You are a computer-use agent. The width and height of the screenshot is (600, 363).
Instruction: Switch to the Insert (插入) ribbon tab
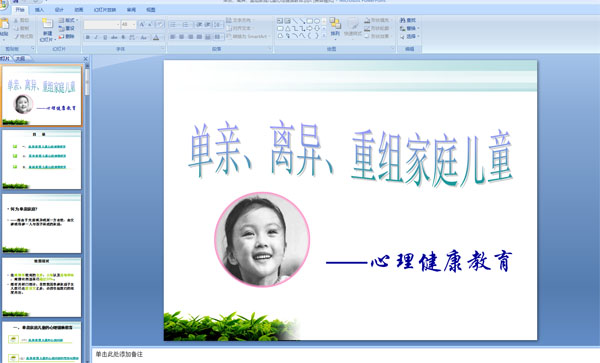(x=39, y=10)
